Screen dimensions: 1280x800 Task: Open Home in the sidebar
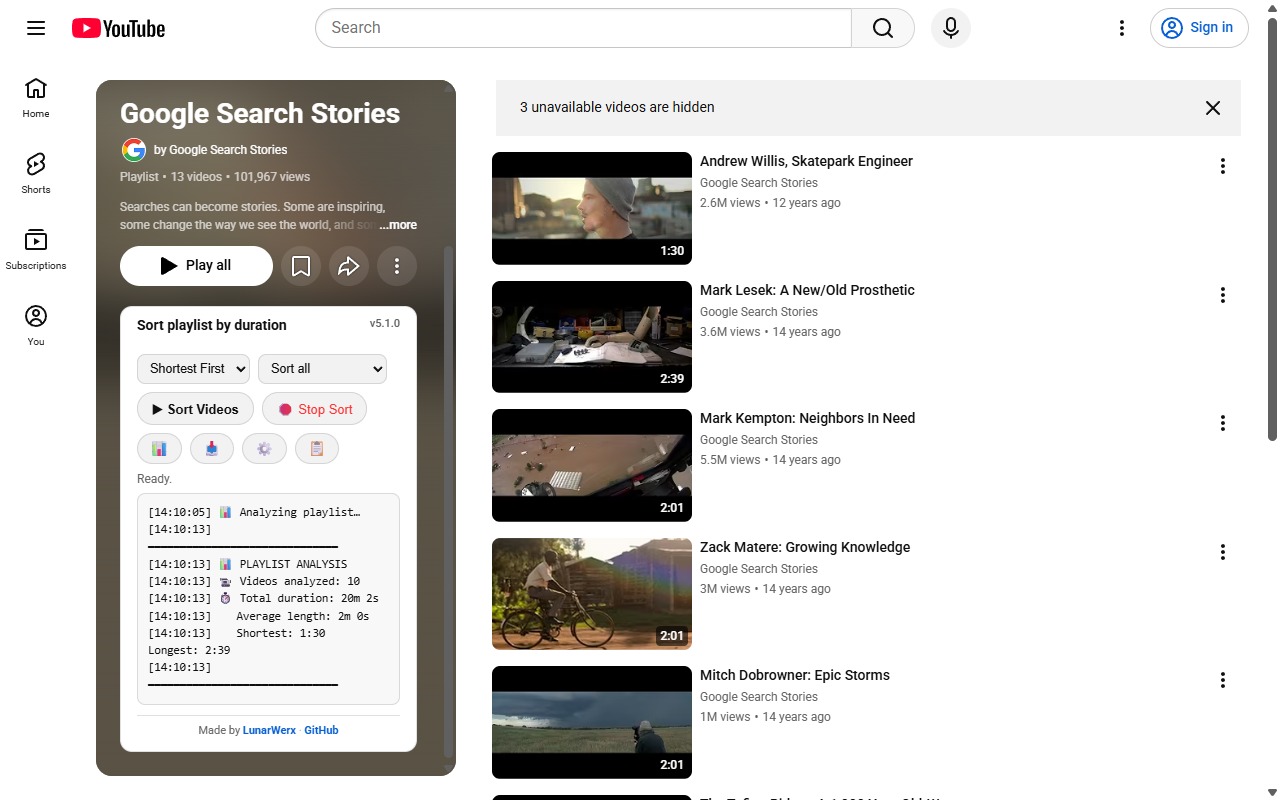[36, 97]
